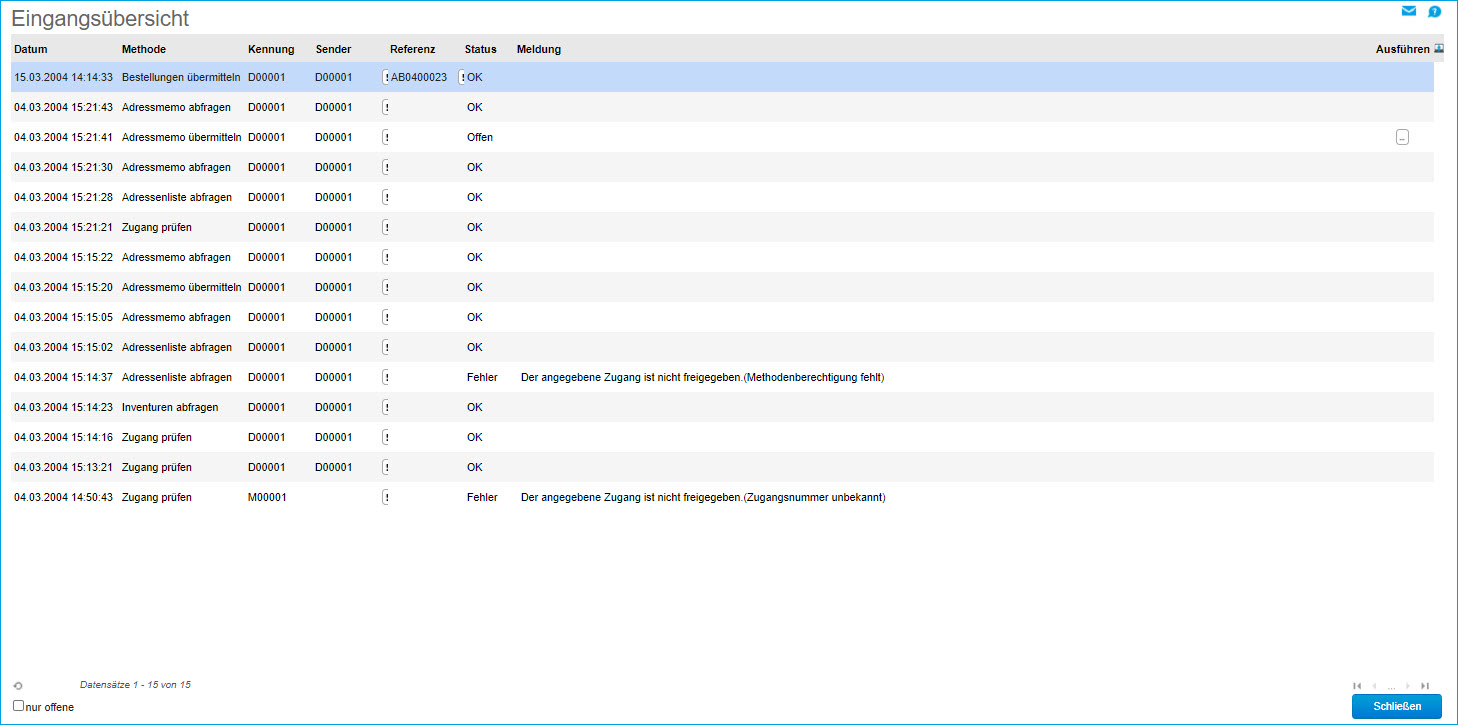Go to the last page of records
This screenshot has height=725, width=1458.
click(x=1425, y=686)
